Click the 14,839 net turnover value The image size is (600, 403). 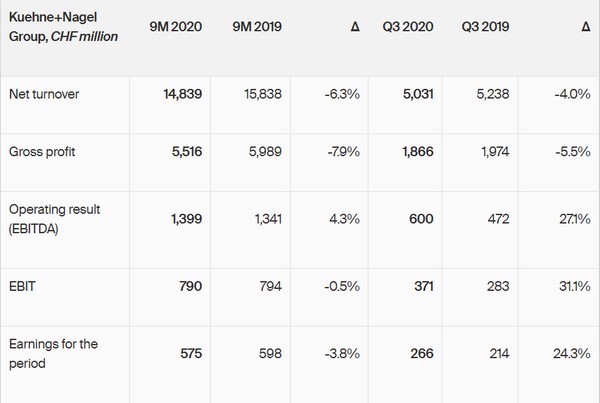(x=182, y=95)
